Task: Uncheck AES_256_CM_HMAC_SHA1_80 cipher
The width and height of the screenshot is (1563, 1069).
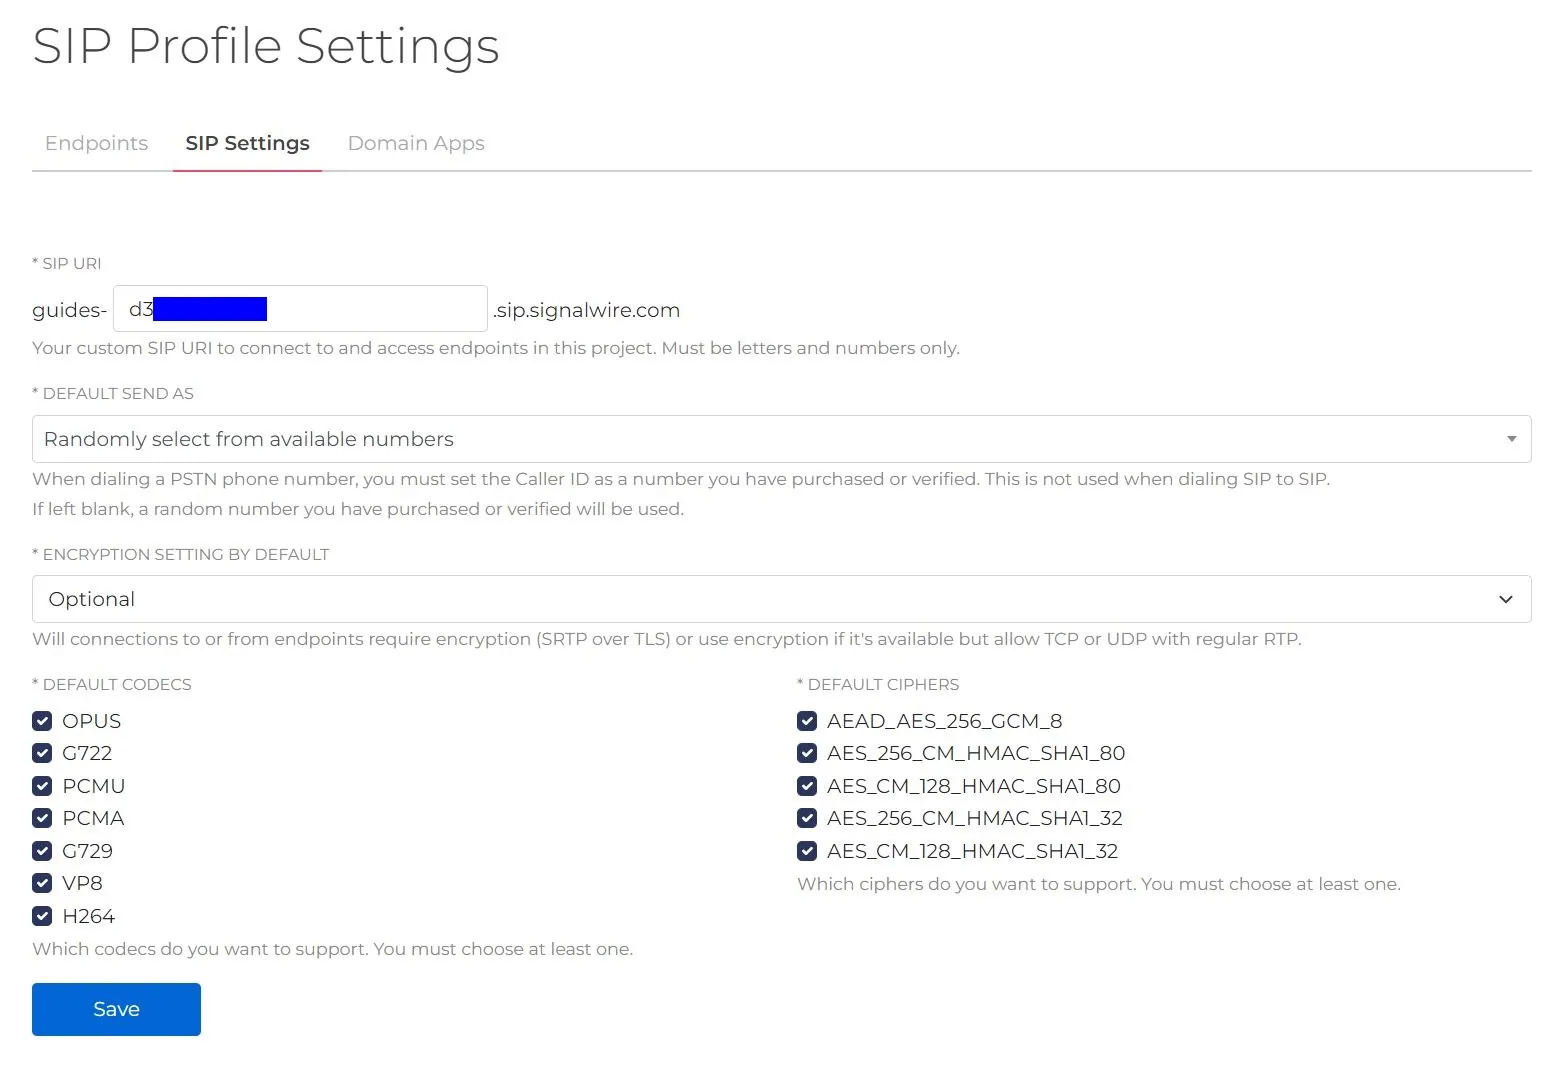Action: [x=807, y=753]
